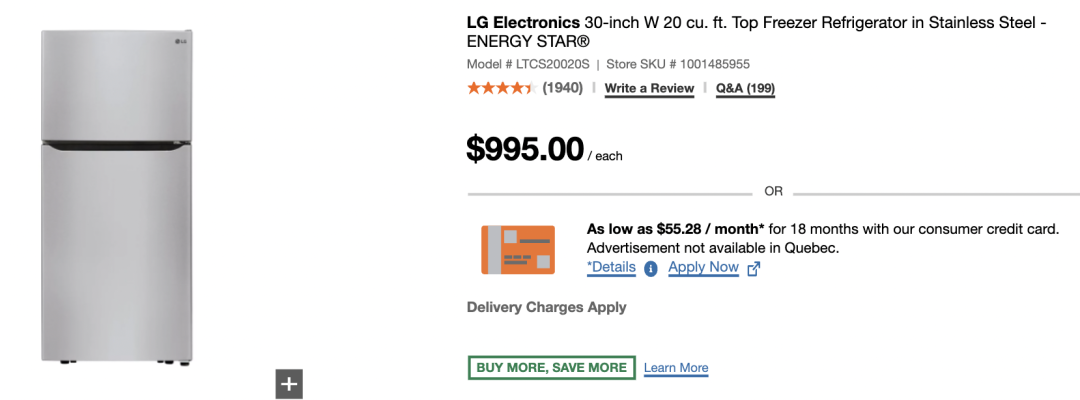
Task: Click the external link icon after Apply Now
Action: [754, 268]
